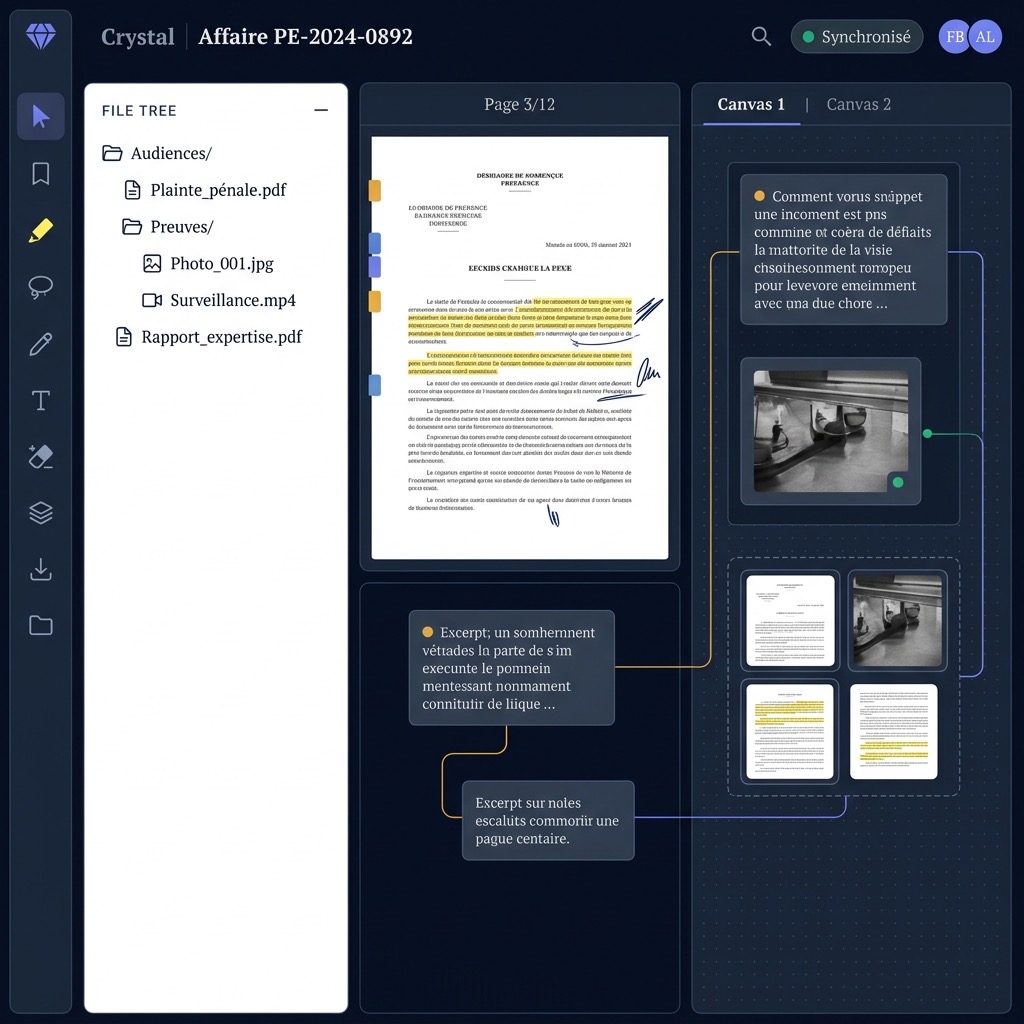Select the cursor selection tool
The width and height of the screenshot is (1024, 1024).
point(40,117)
